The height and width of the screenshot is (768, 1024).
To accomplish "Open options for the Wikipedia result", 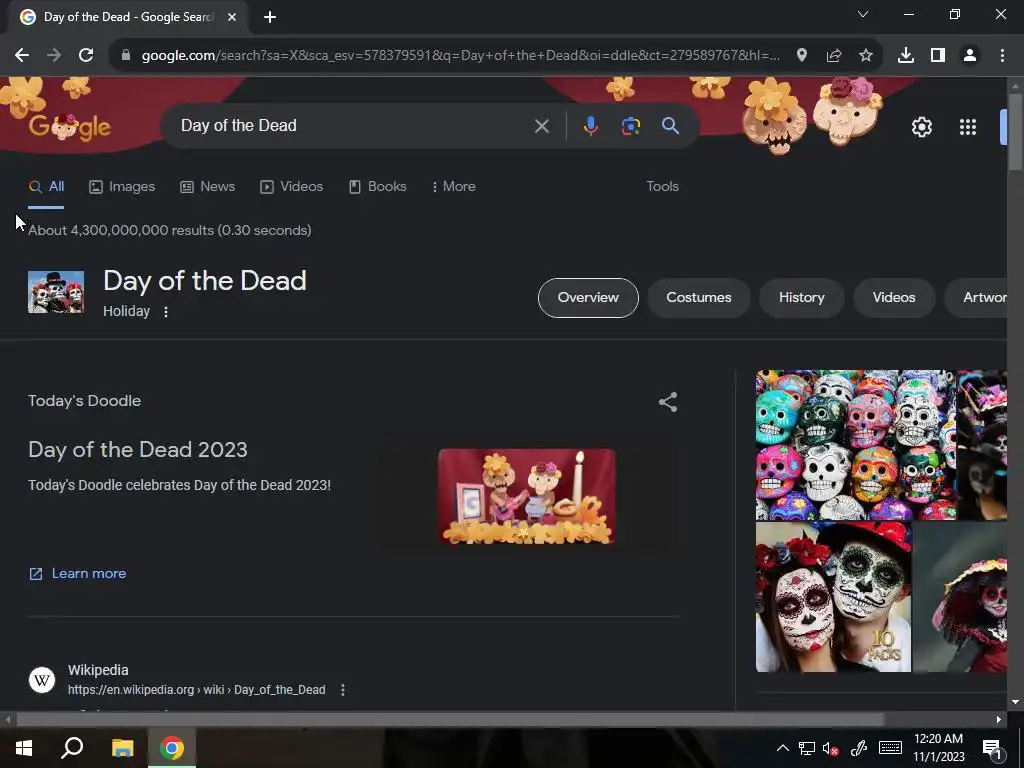I will pos(343,690).
